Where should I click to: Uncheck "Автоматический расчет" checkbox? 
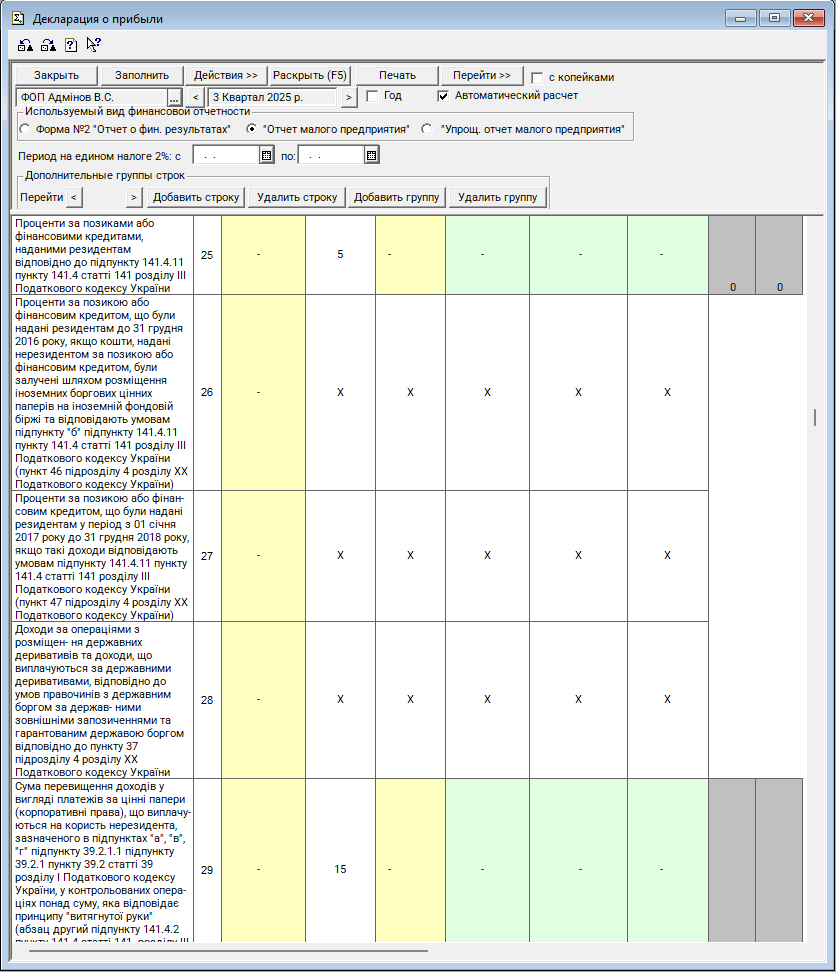[x=444, y=96]
